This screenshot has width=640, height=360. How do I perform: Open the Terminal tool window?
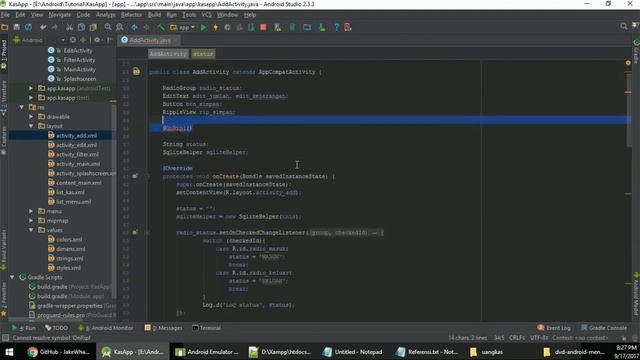pos(206,328)
